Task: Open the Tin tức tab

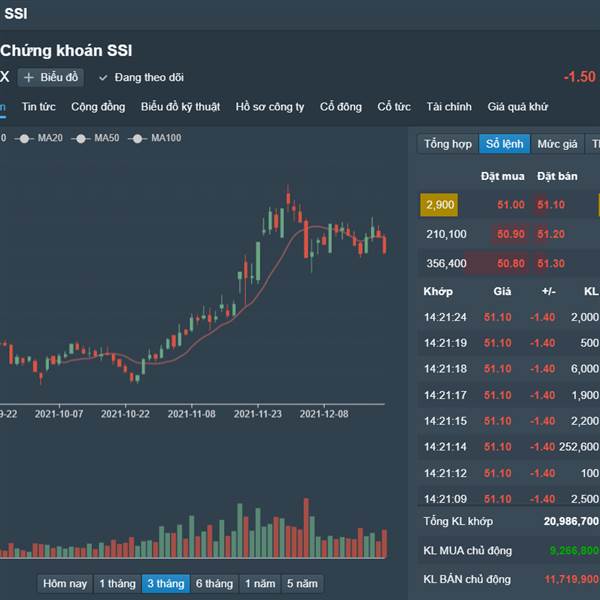Action: click(x=38, y=107)
